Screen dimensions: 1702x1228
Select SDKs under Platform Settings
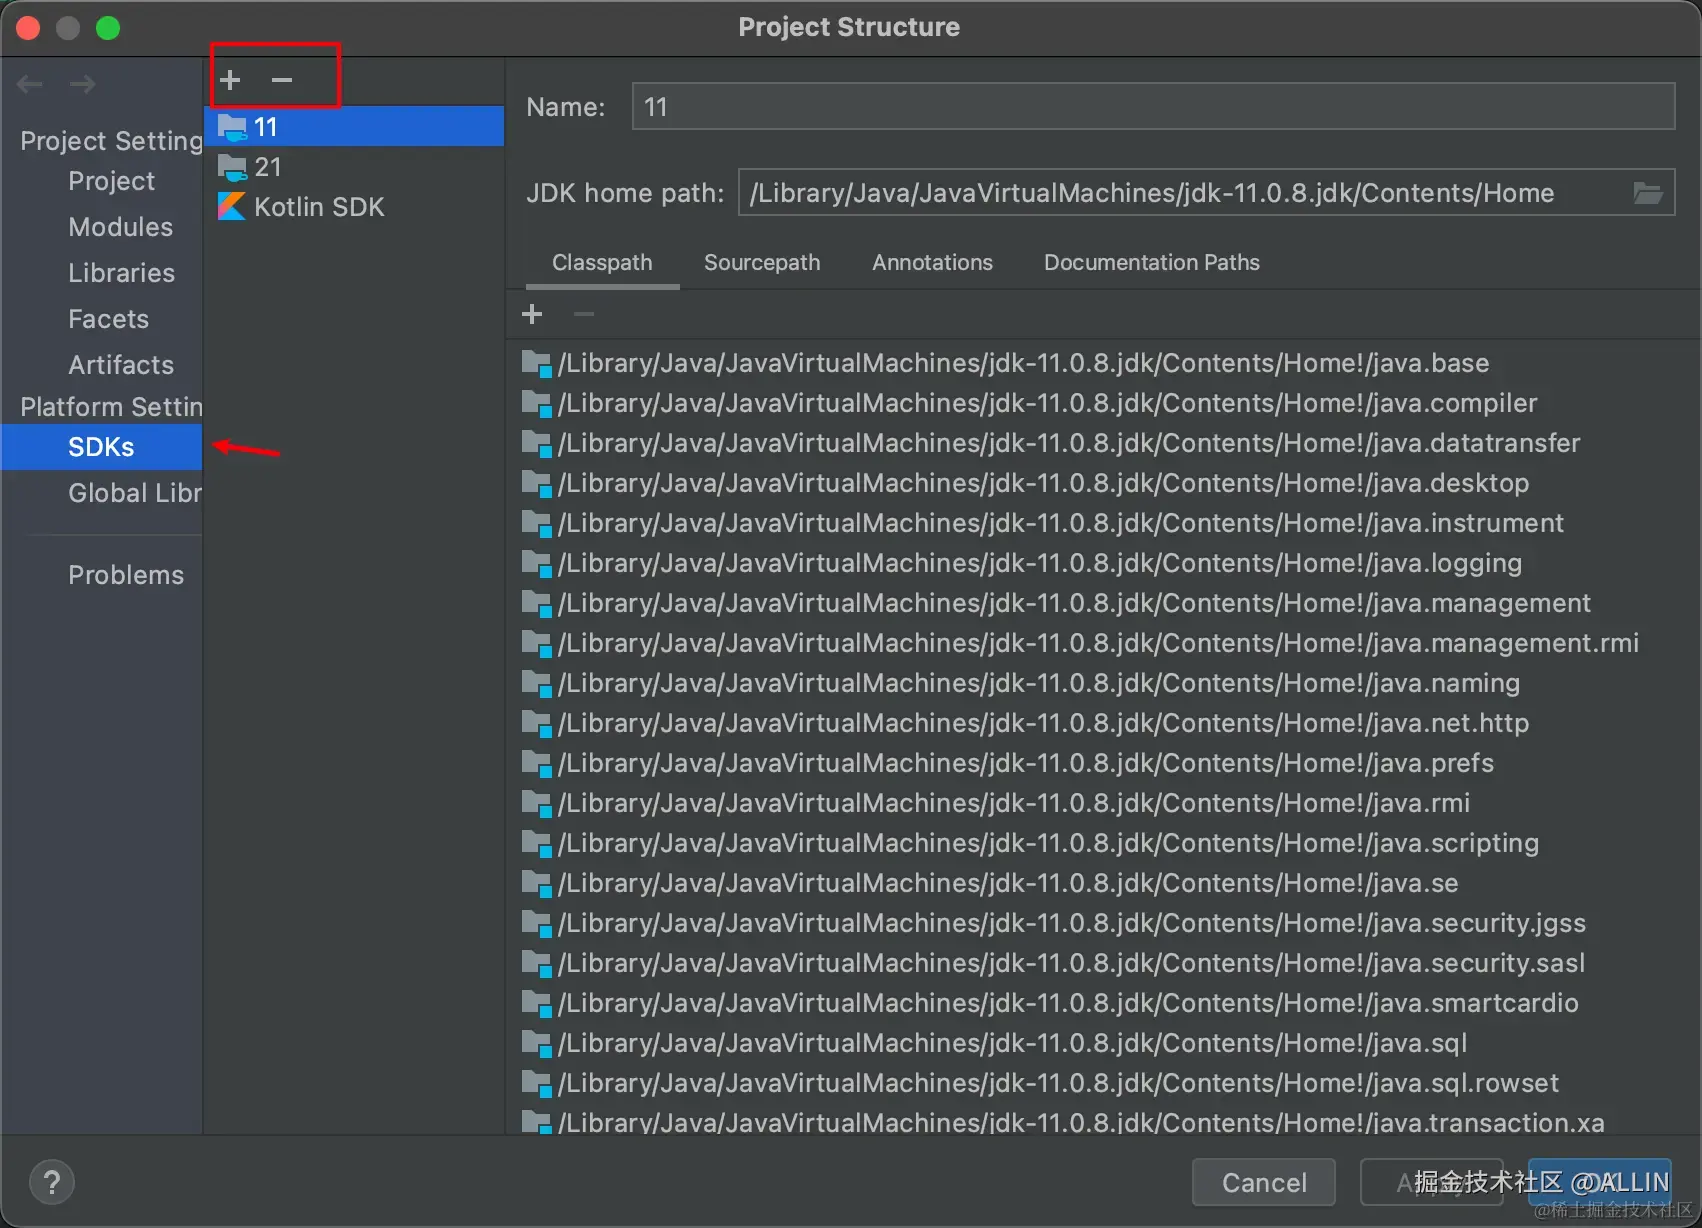click(x=101, y=447)
